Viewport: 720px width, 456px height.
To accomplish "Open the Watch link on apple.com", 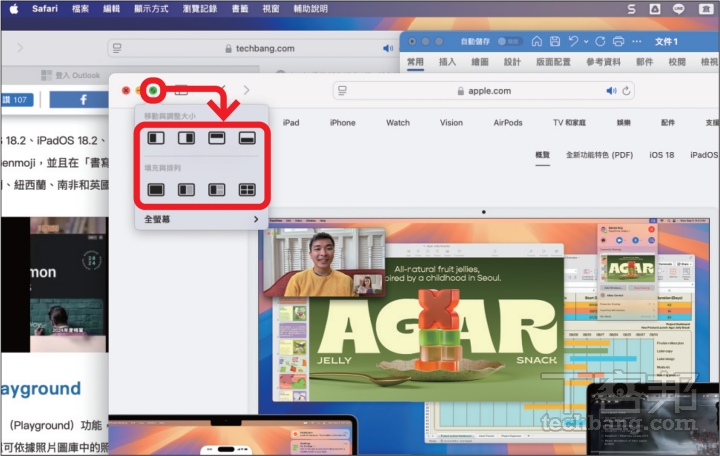I will tap(398, 123).
